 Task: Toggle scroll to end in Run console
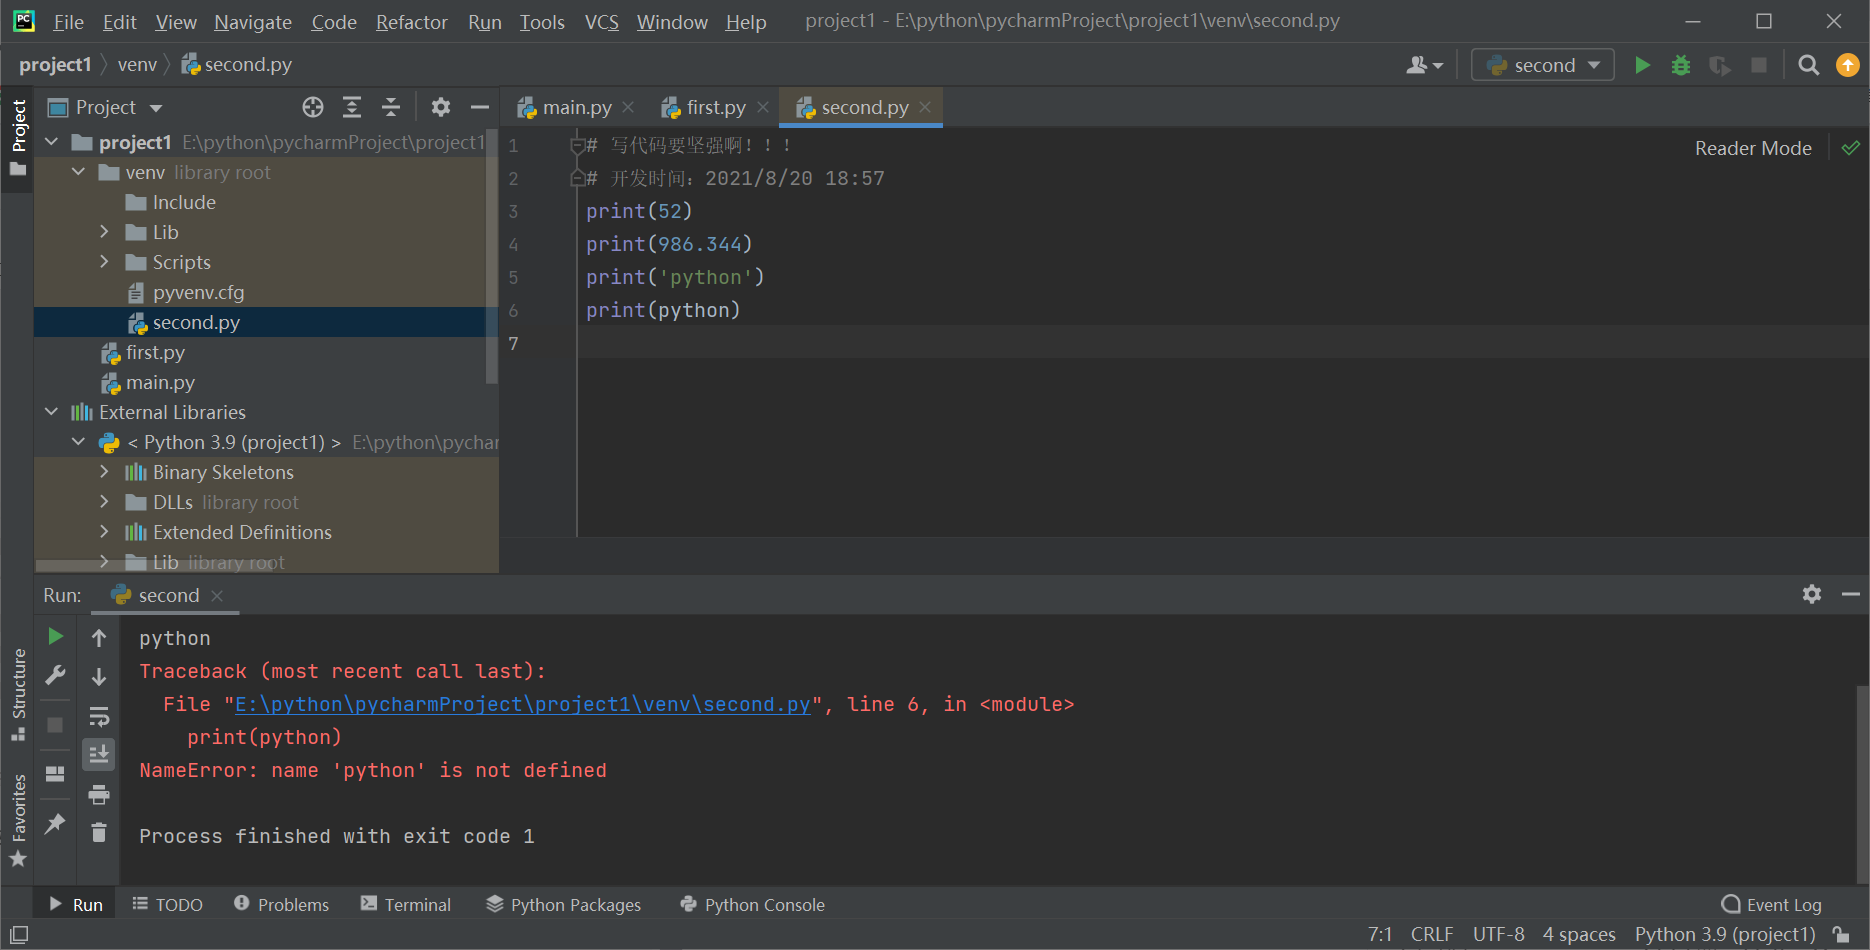99,755
